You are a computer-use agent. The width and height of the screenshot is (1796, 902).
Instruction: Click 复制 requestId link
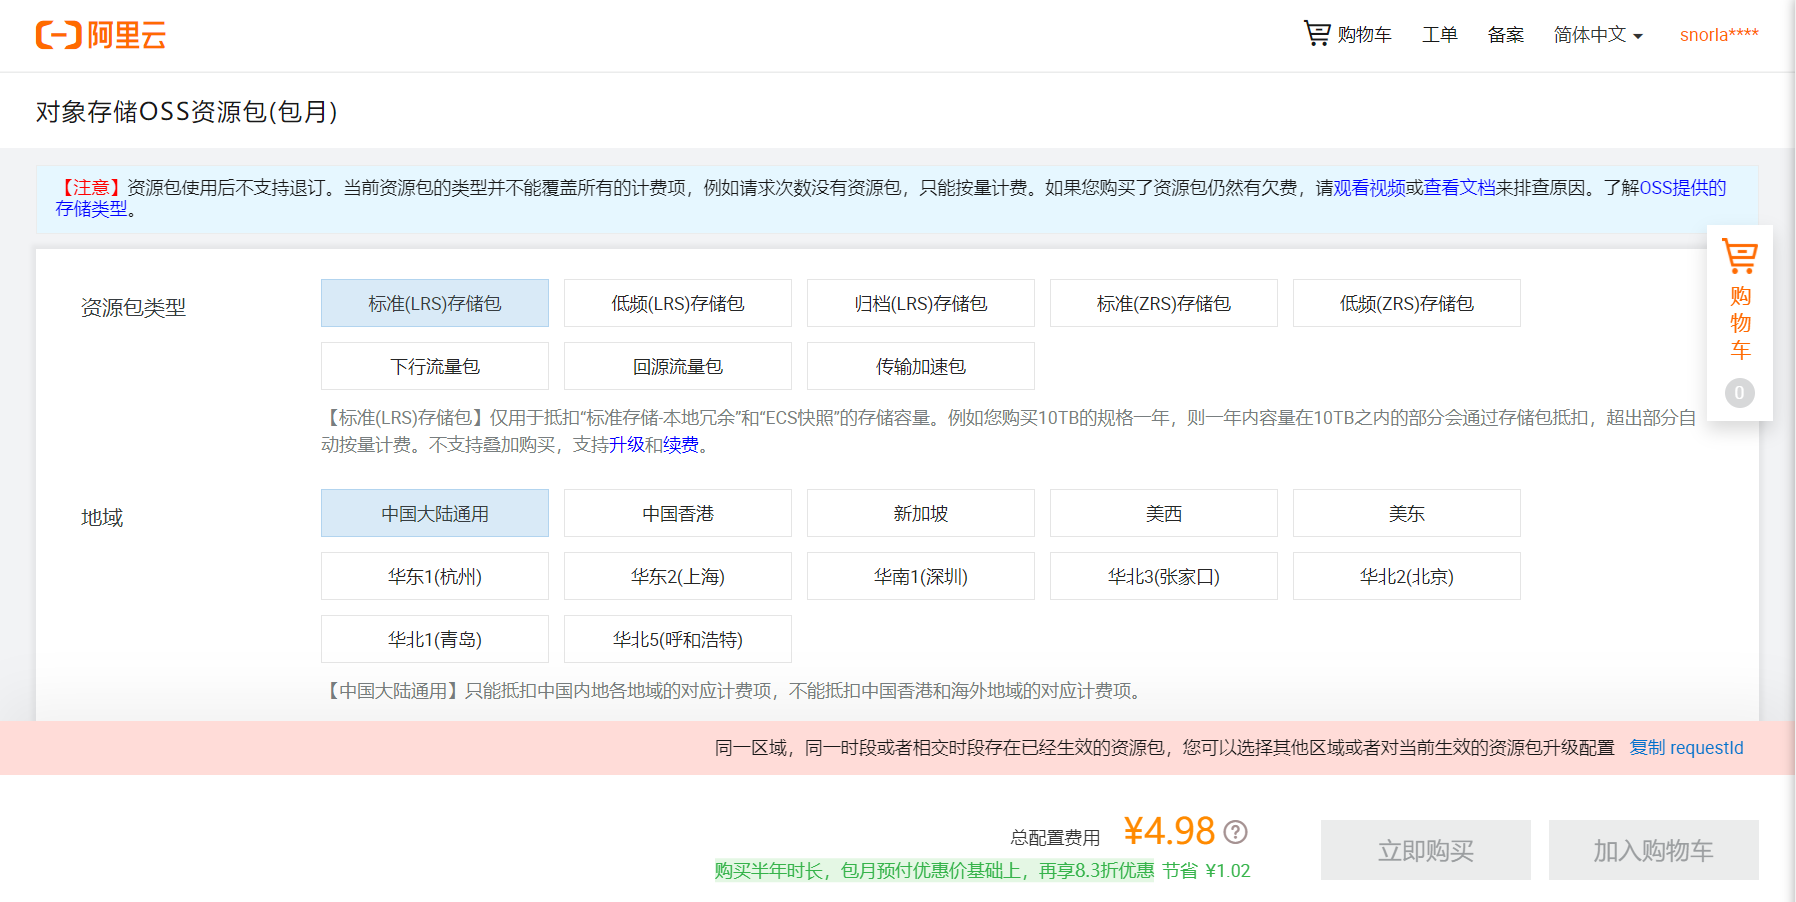click(1687, 748)
